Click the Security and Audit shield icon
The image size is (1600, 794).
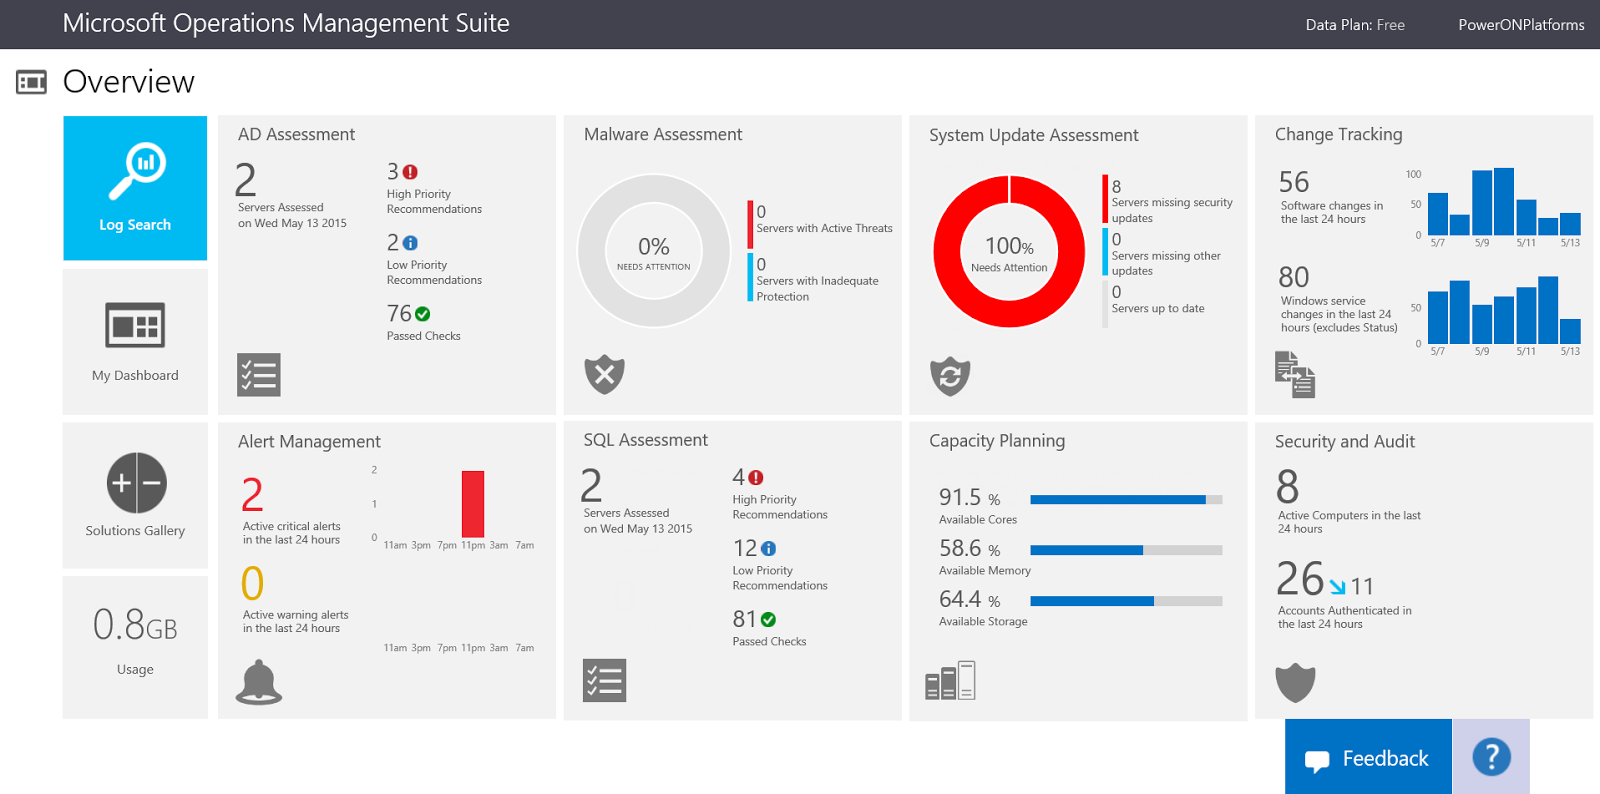coord(1295,683)
